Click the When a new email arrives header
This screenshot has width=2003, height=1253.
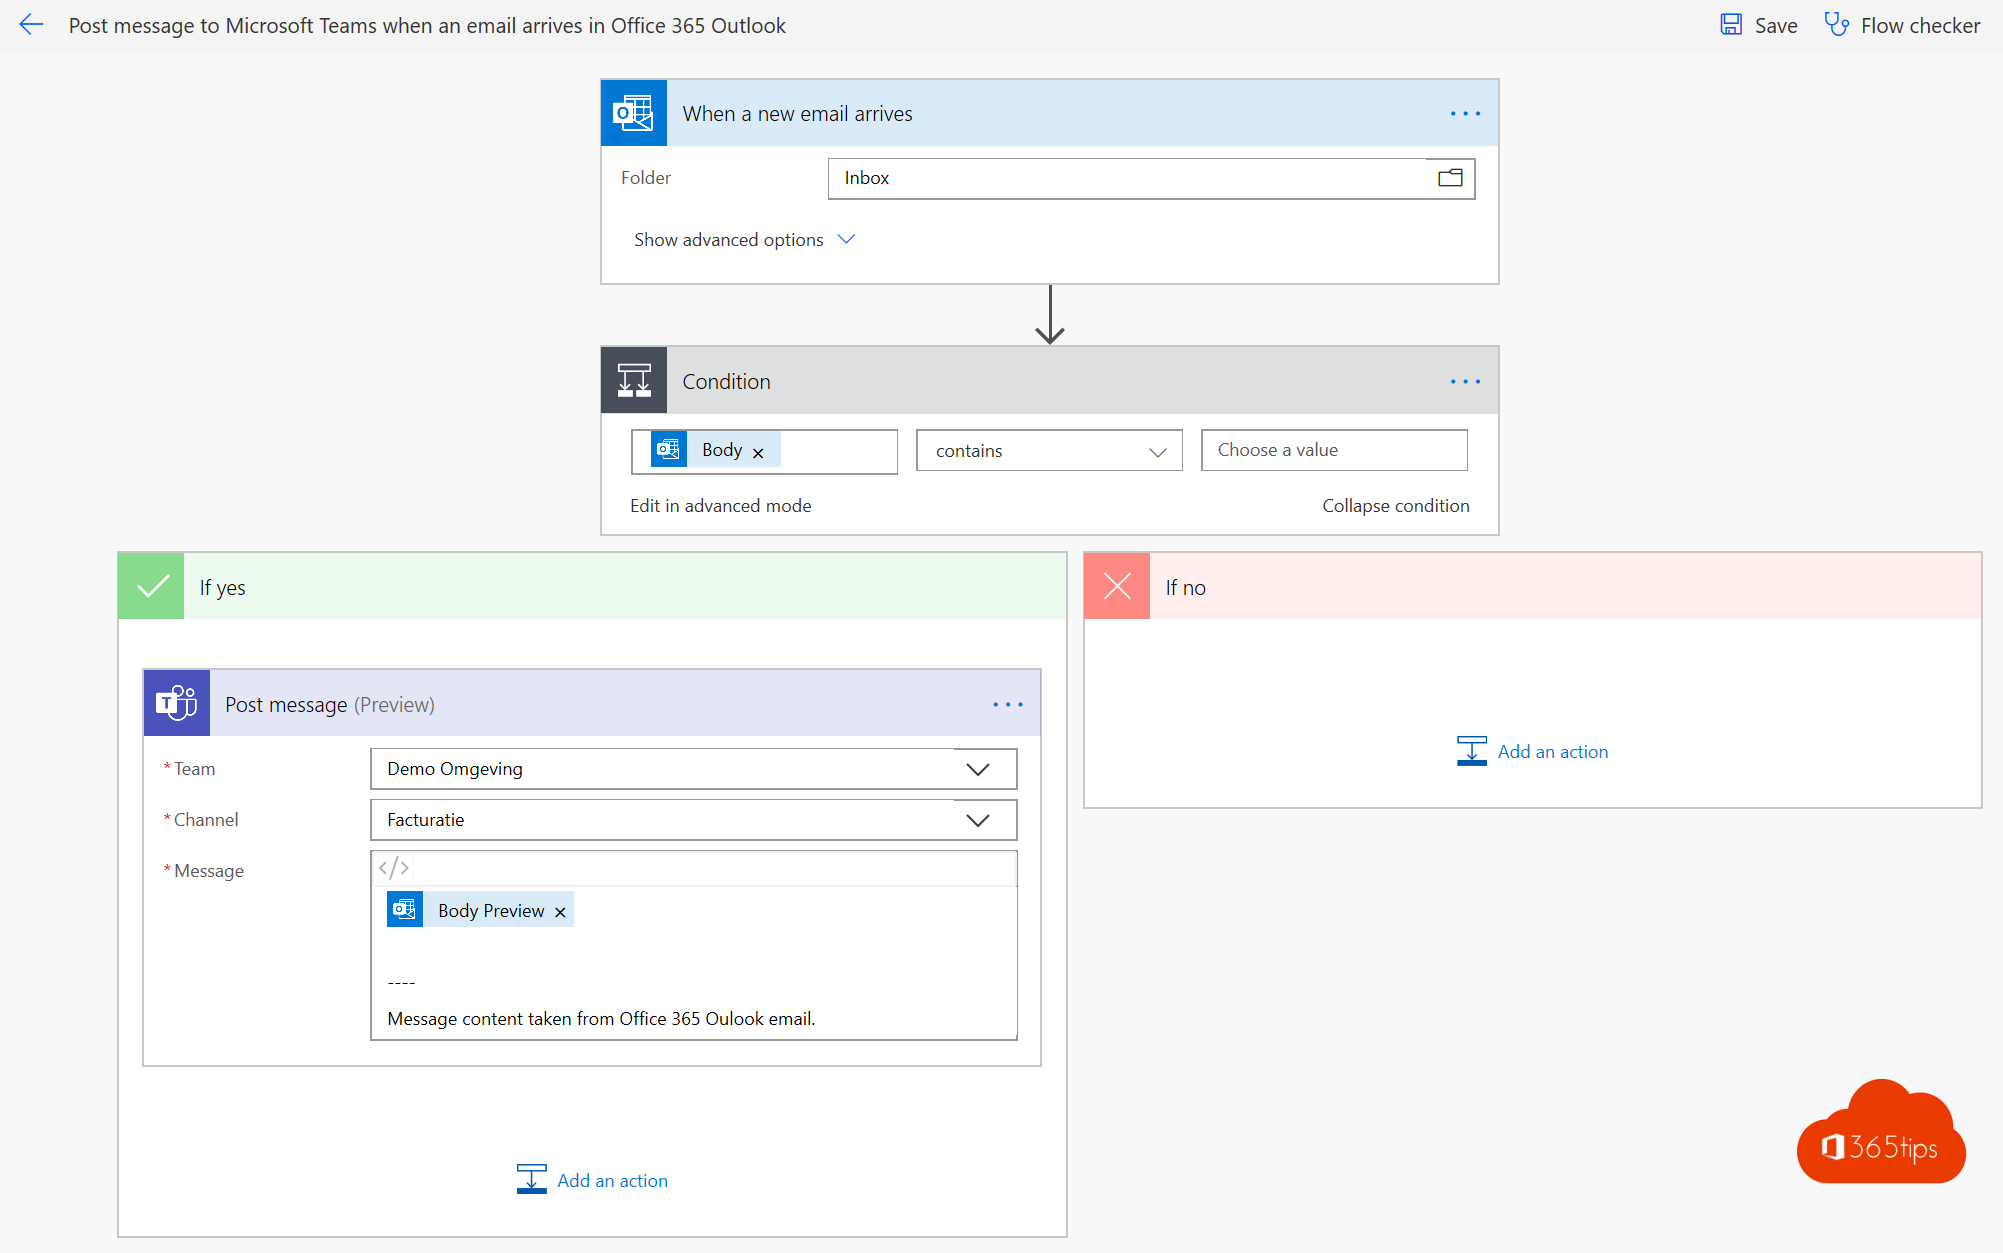tap(1049, 113)
